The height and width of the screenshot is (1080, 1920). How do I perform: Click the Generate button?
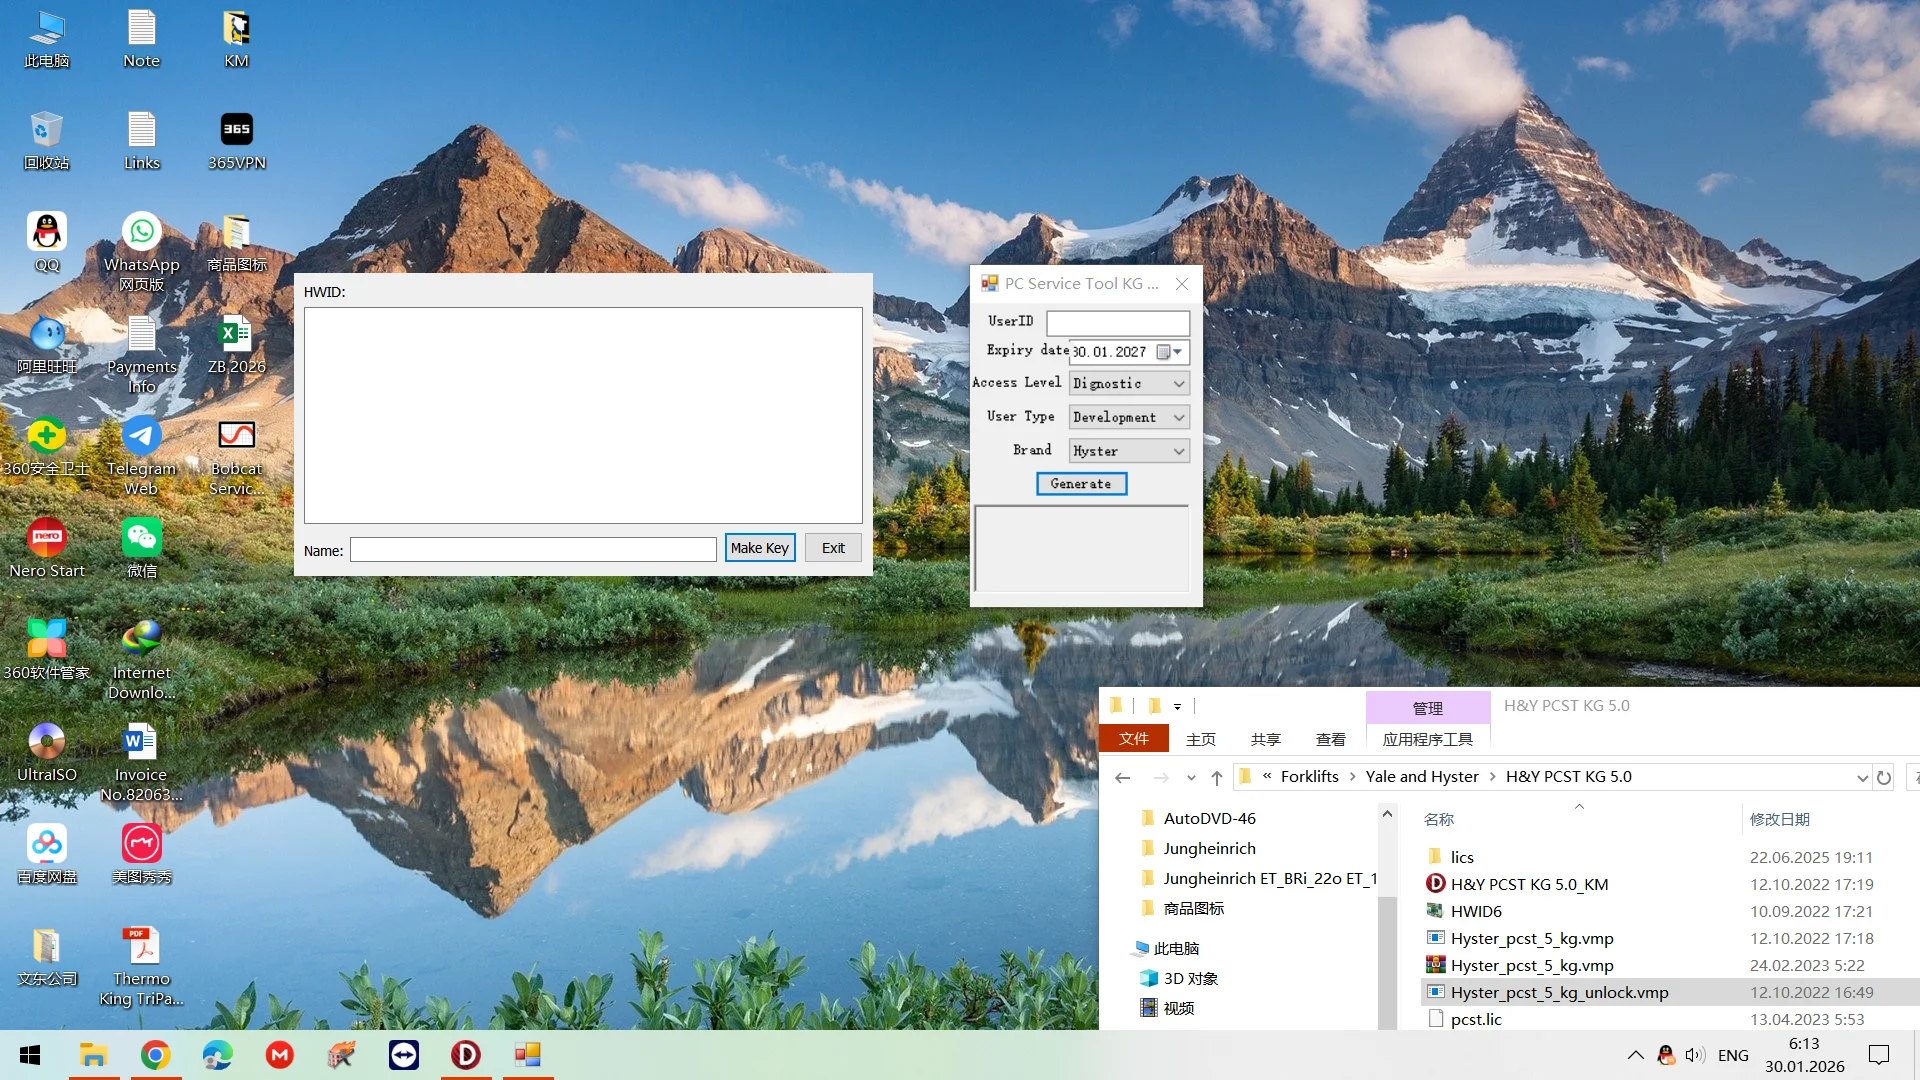pos(1081,484)
